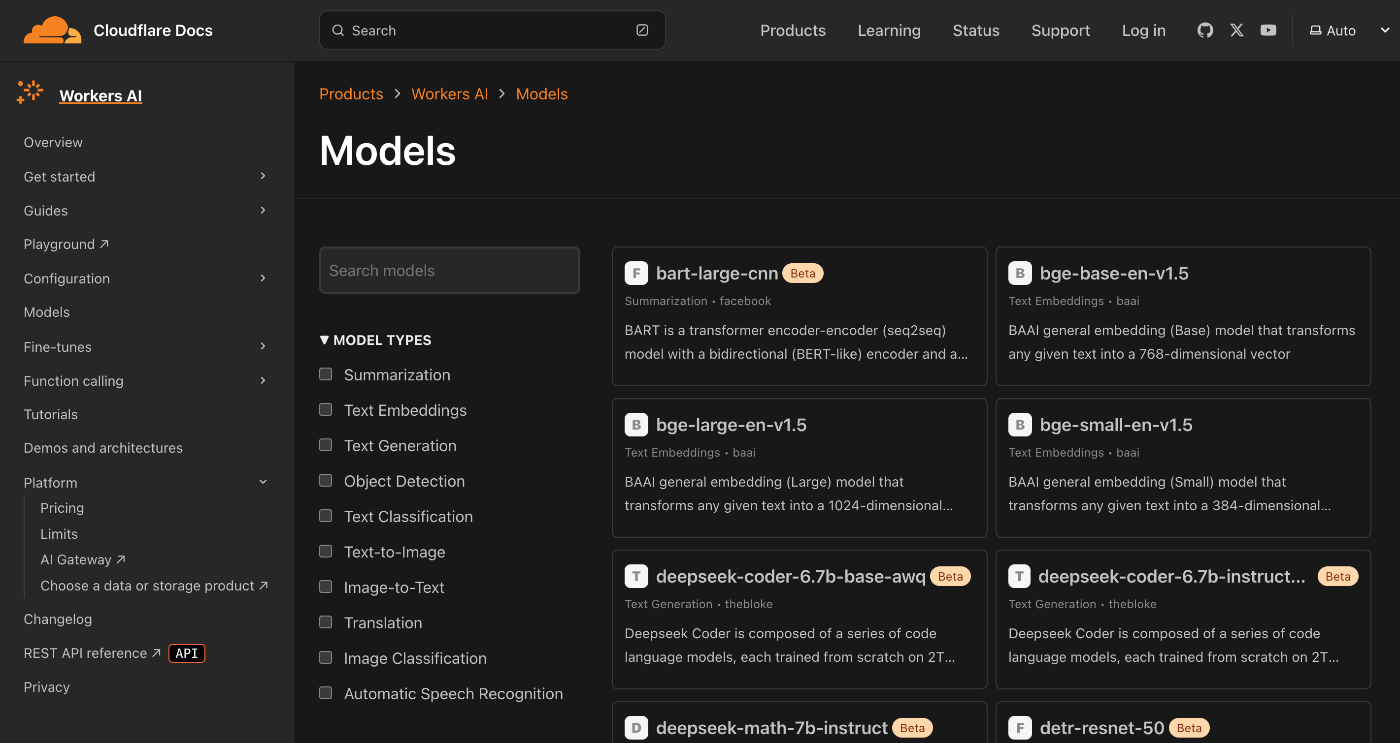The image size is (1400, 743).
Task: Open Cloudflare's YouTube channel
Action: point(1268,30)
